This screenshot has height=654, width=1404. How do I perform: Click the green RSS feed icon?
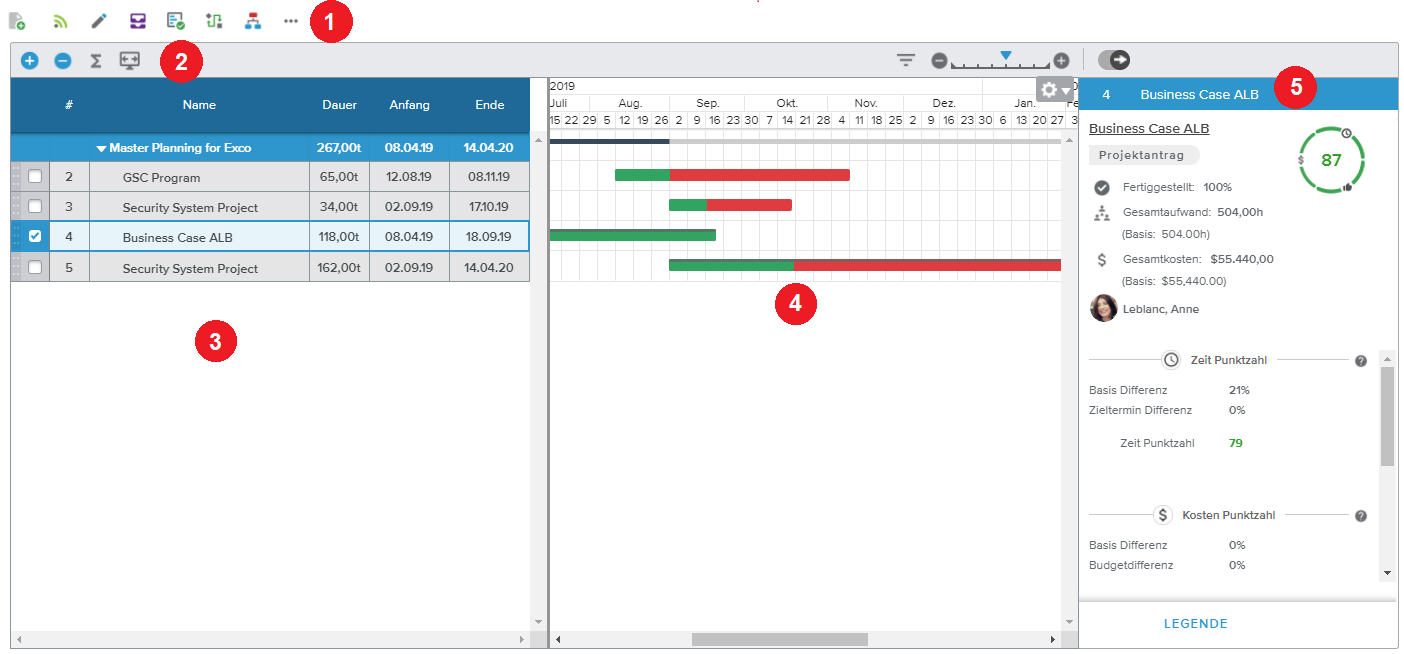click(x=60, y=20)
